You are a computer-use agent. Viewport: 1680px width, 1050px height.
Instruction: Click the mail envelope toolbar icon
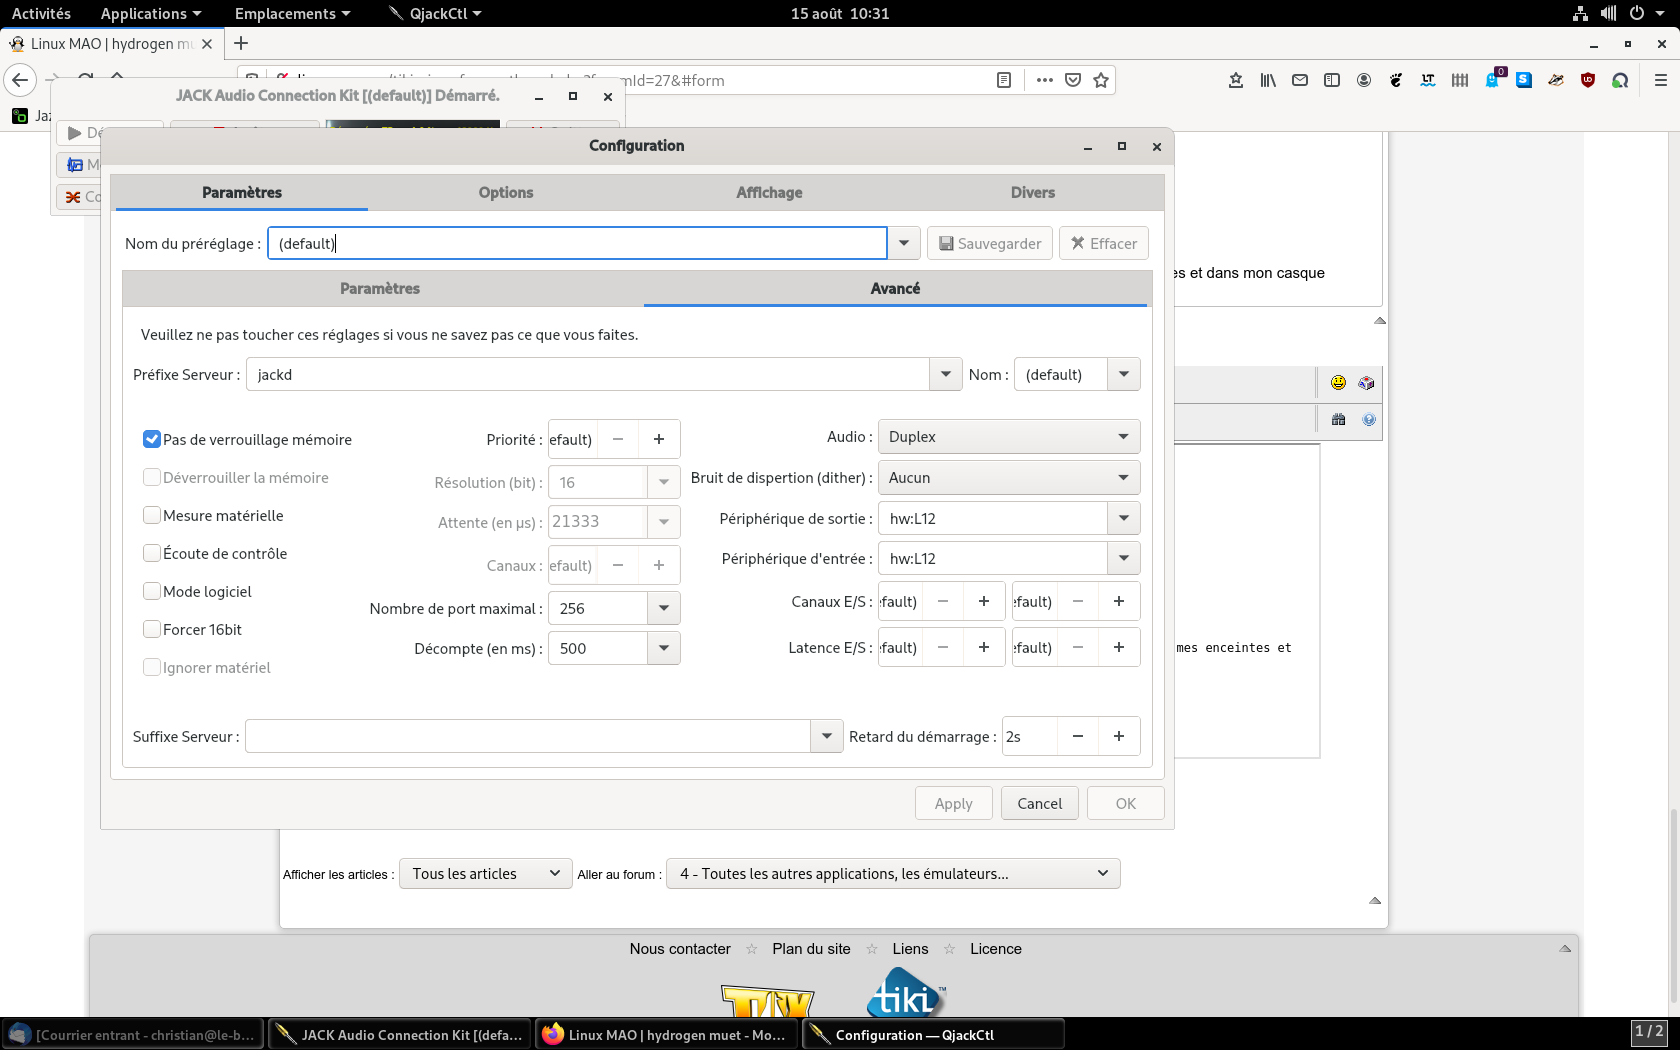1300,80
